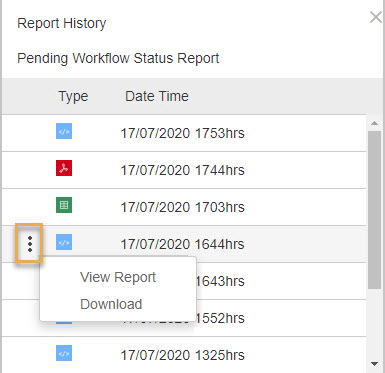Click the Type column header

click(73, 96)
